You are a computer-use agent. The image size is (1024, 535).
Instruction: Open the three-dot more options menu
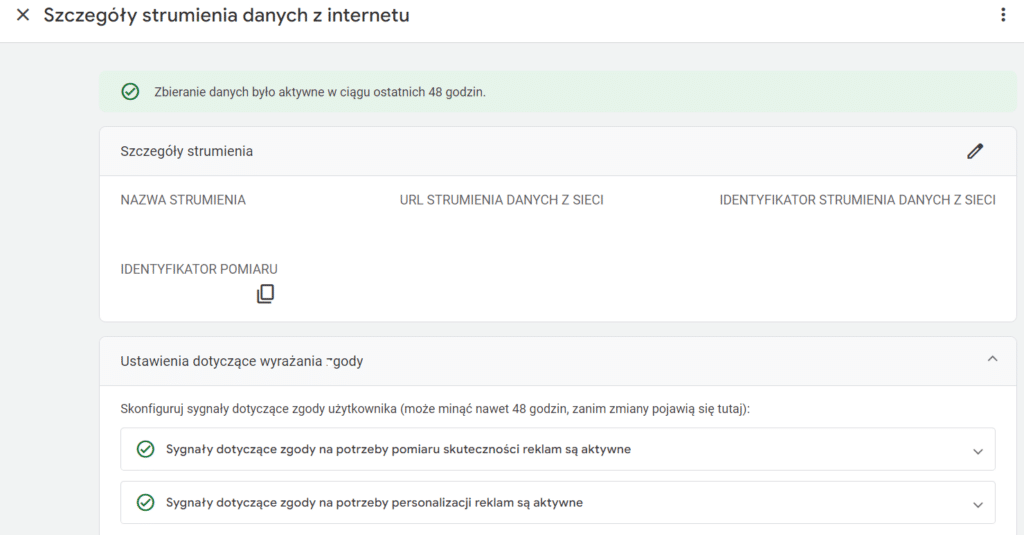[1003, 14]
